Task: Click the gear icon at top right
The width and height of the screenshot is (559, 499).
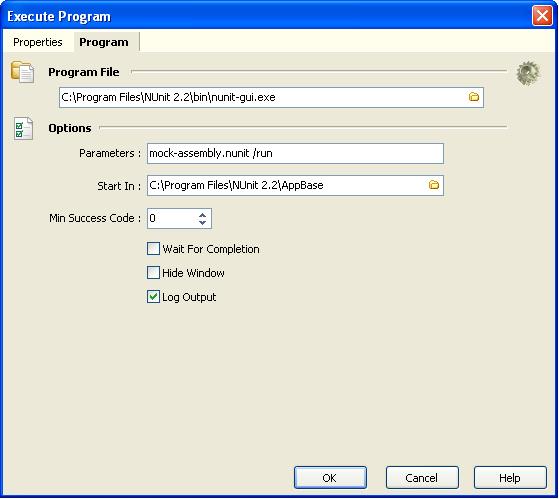Action: [x=528, y=73]
